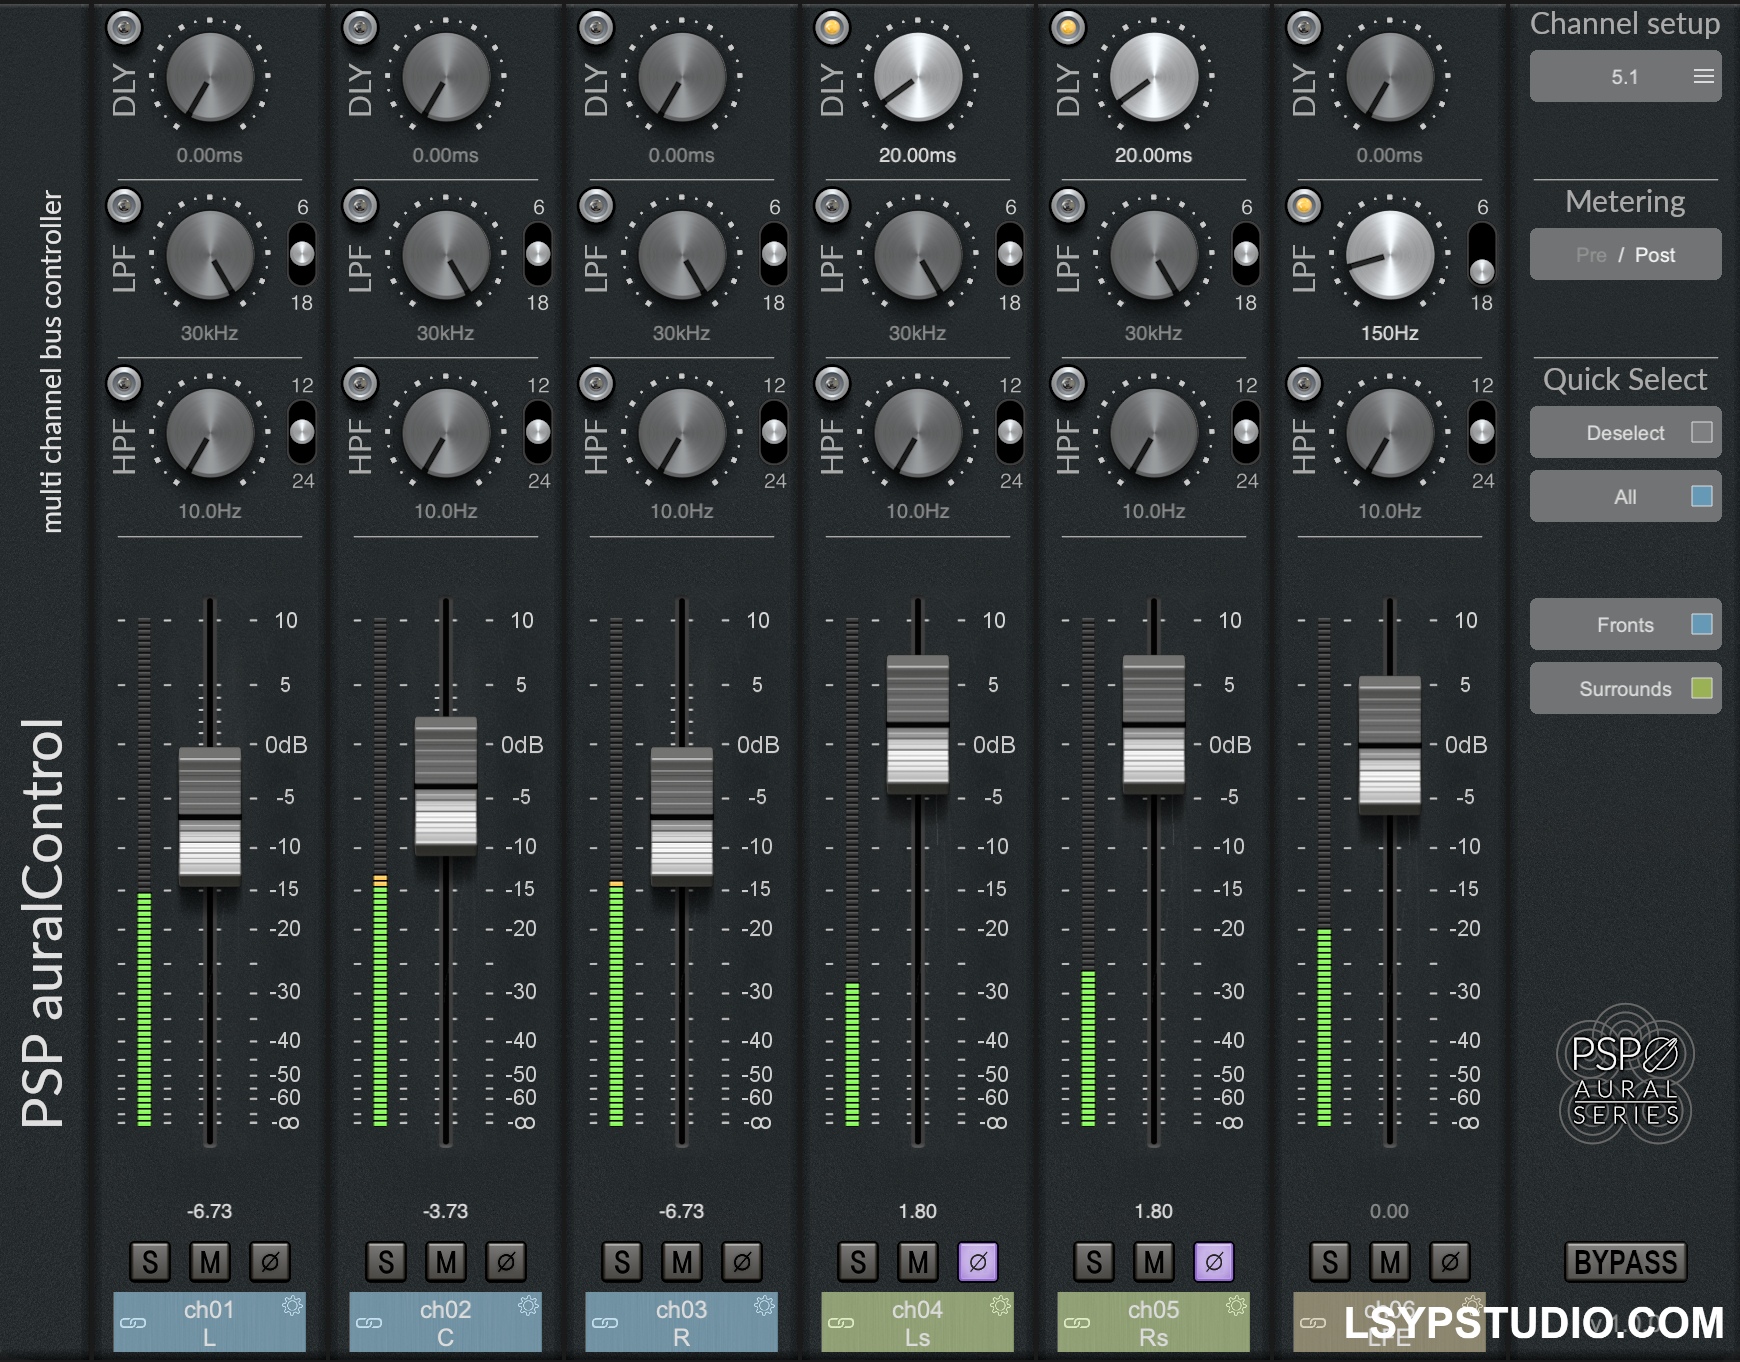Enable delay on ch01
The image size is (1740, 1362).
pos(124,28)
